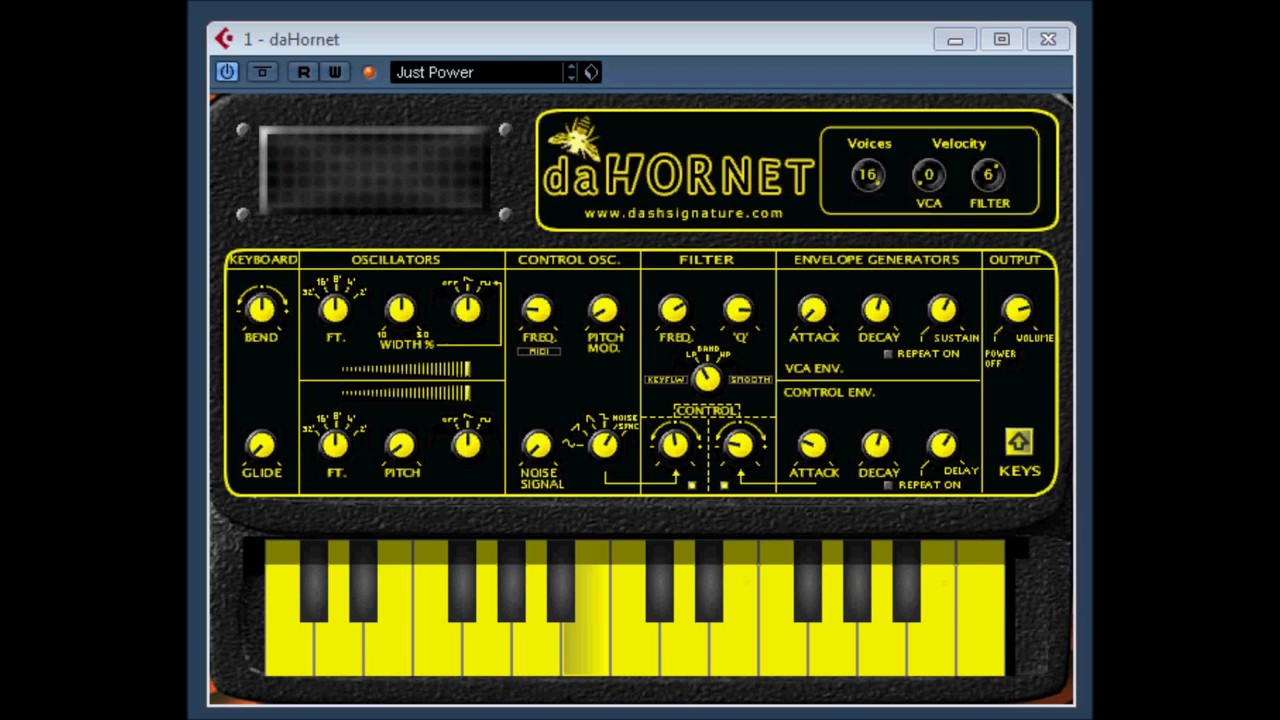Click the bypass button beside the power icon
This screenshot has width=1280, height=720.
[262, 72]
